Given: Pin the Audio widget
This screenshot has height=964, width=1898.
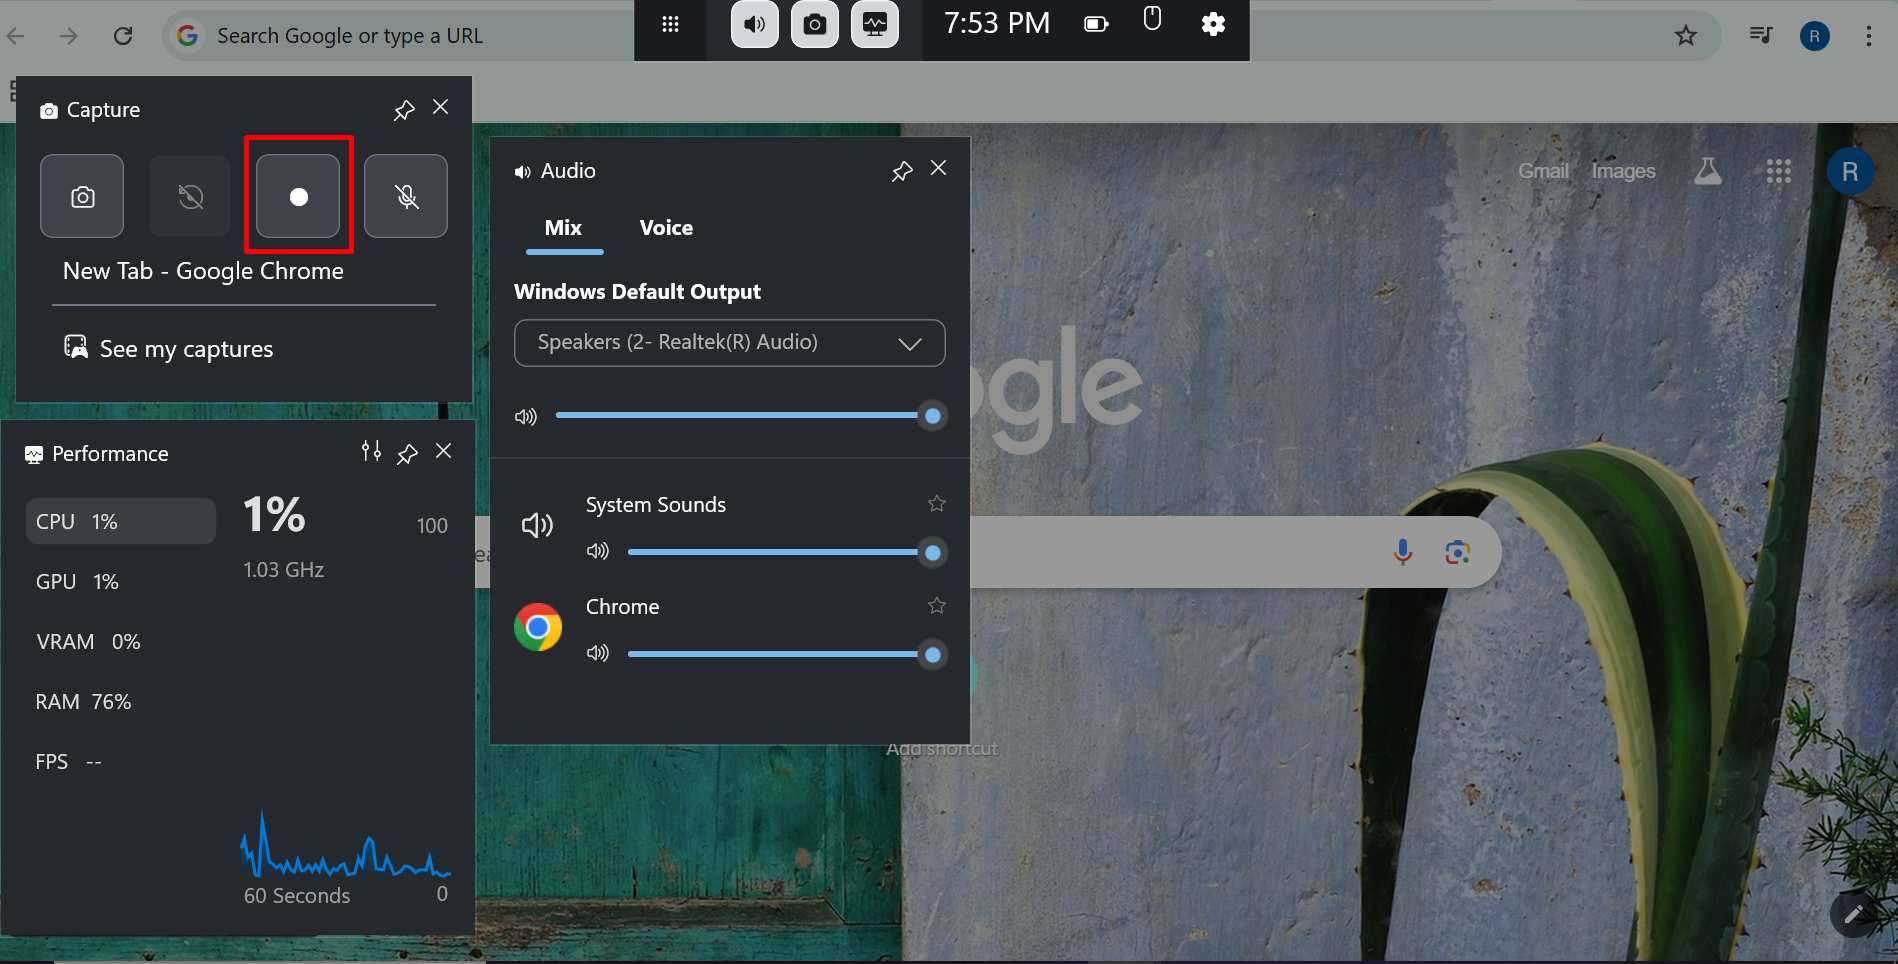Looking at the screenshot, I should pos(901,170).
